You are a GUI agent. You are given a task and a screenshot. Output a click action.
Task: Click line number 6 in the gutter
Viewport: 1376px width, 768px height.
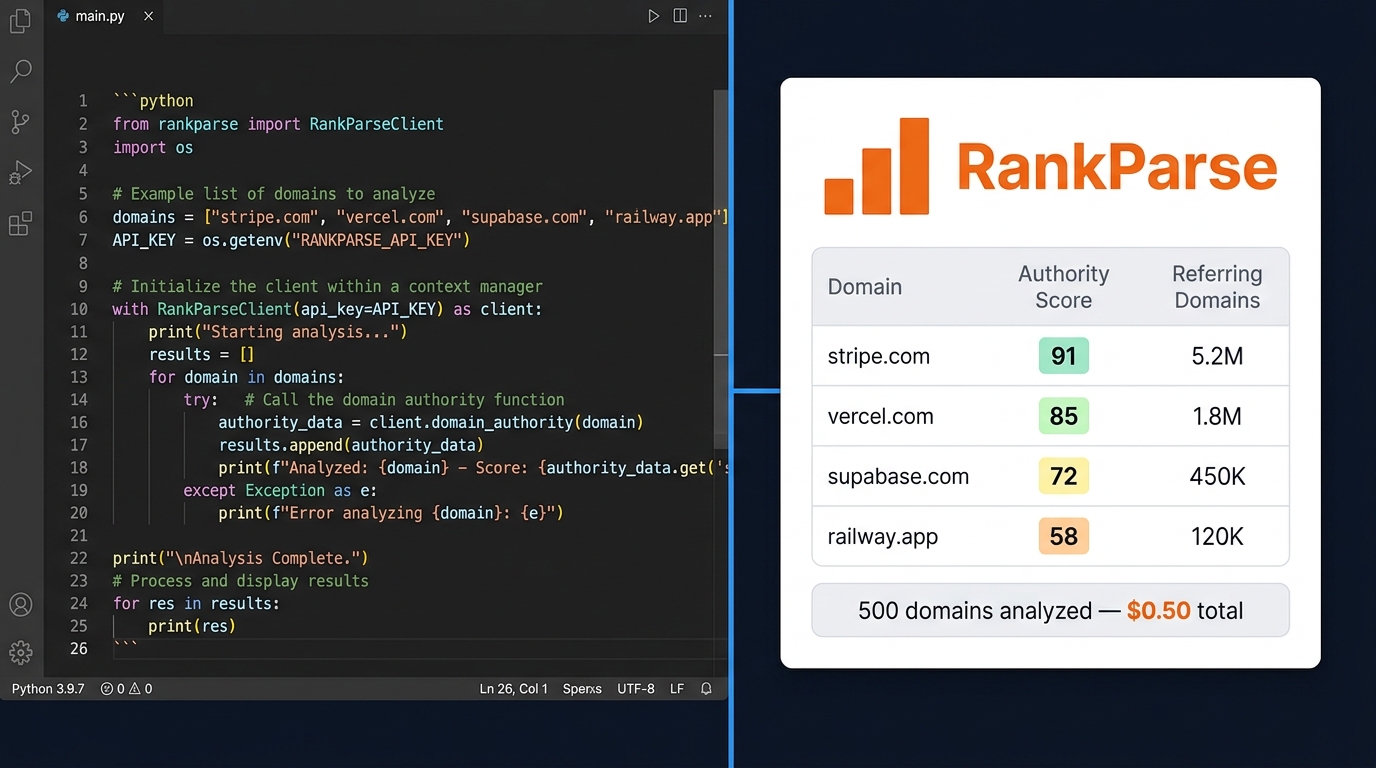pos(84,217)
